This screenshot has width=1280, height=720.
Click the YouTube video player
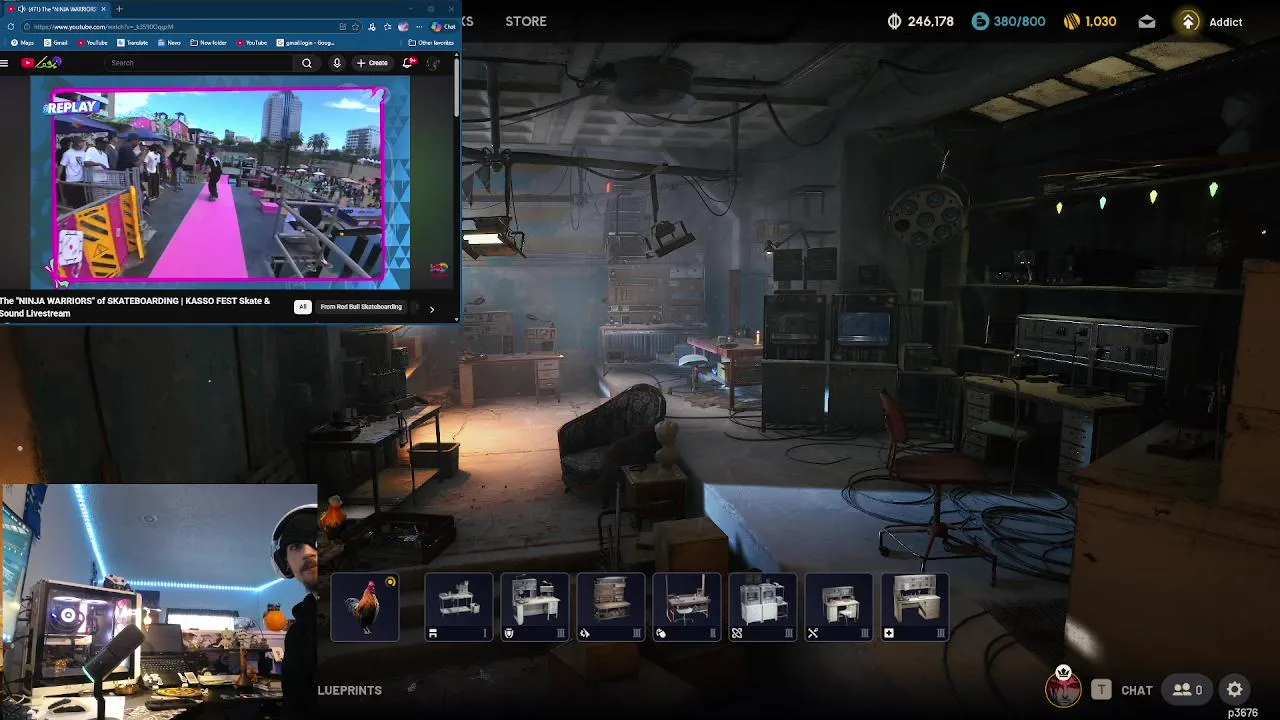tap(218, 184)
